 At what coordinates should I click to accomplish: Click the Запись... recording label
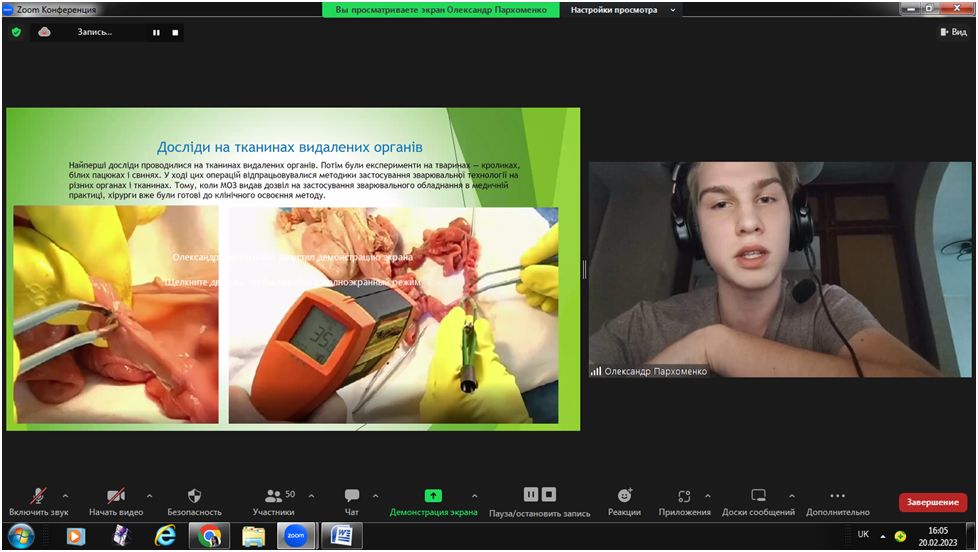95,32
